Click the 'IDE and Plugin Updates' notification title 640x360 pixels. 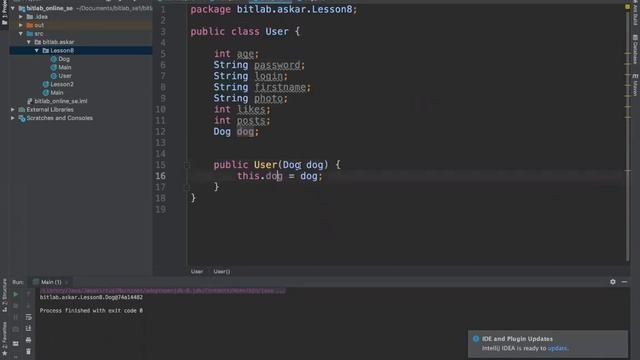pyautogui.click(x=517, y=339)
